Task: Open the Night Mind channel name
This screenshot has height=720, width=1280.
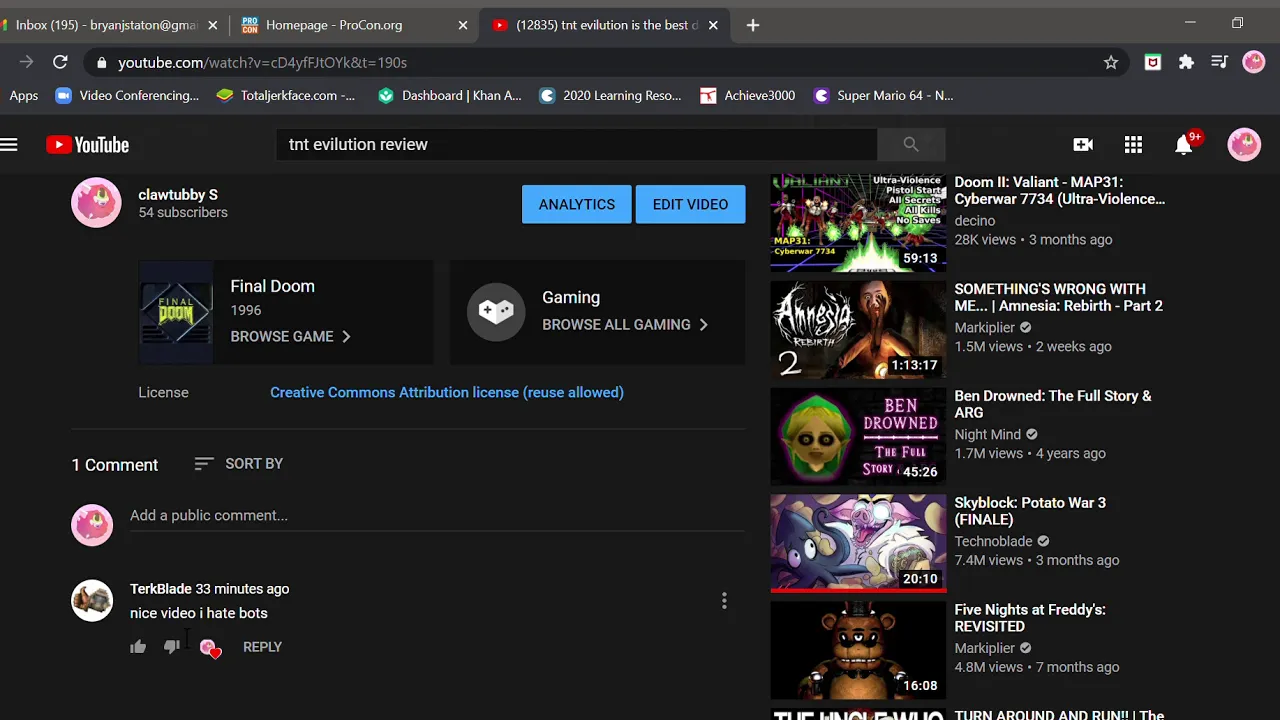Action: (x=987, y=435)
